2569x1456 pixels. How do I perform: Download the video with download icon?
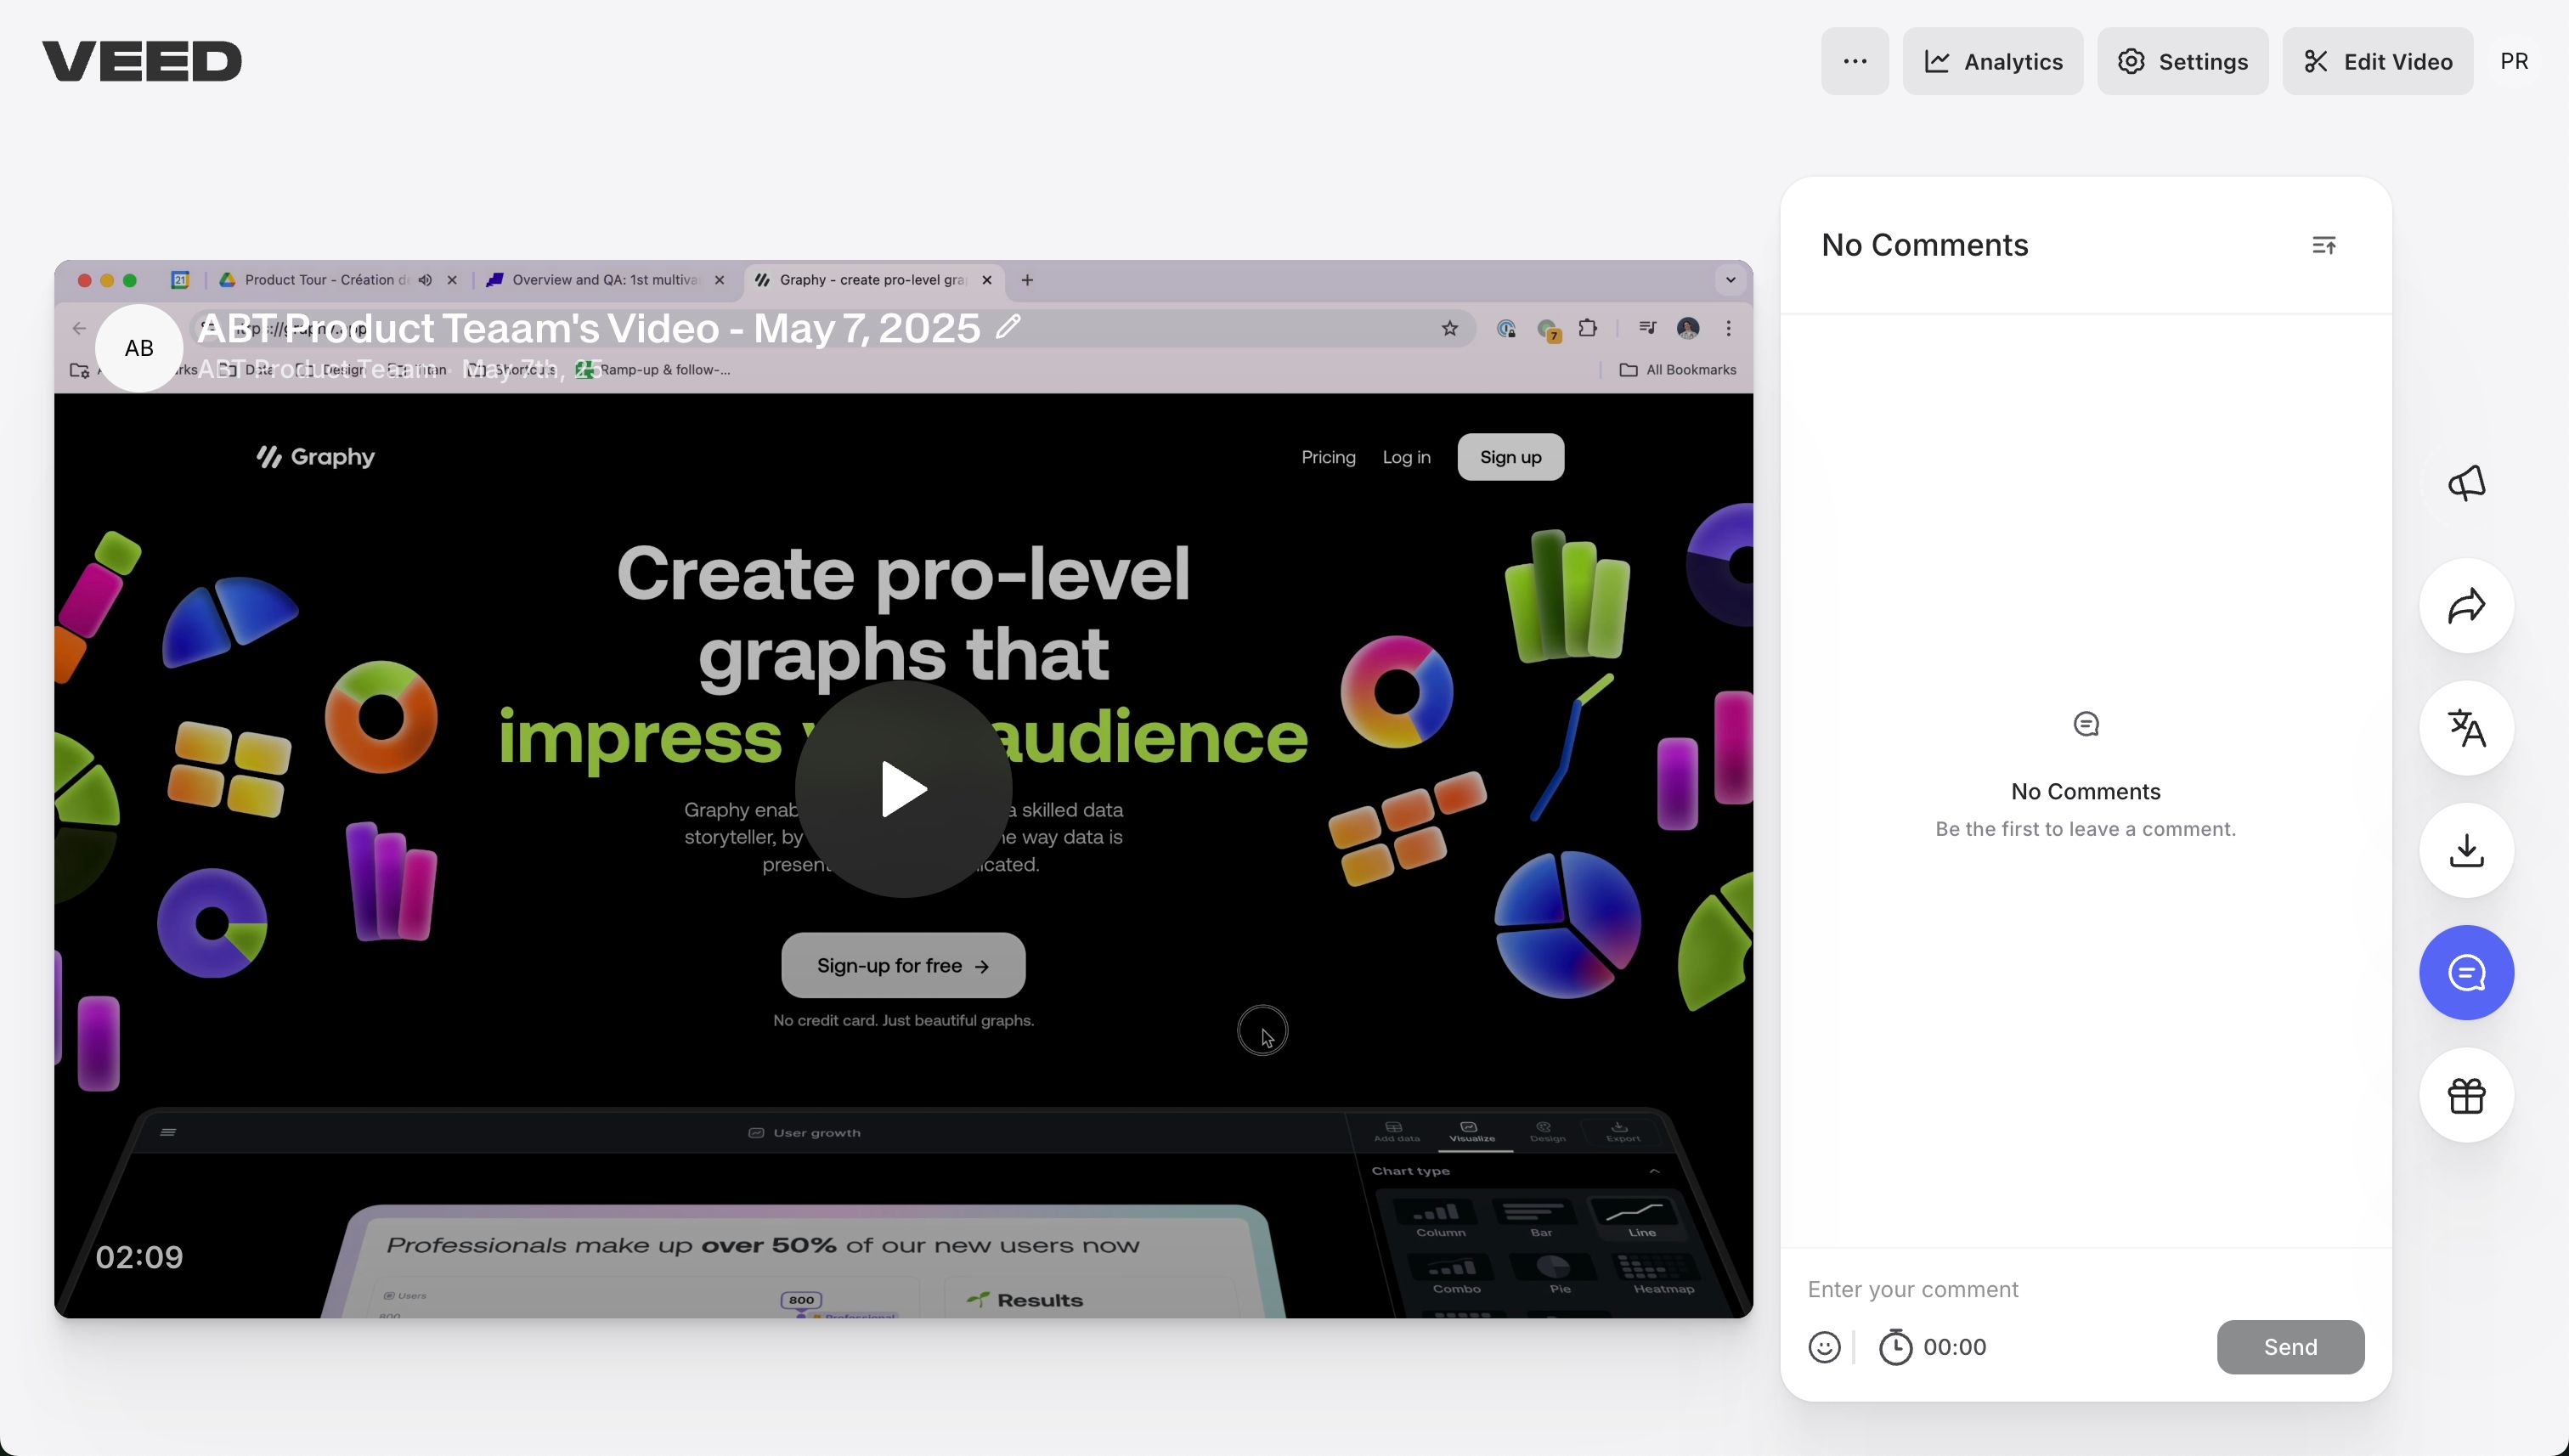click(x=2466, y=850)
